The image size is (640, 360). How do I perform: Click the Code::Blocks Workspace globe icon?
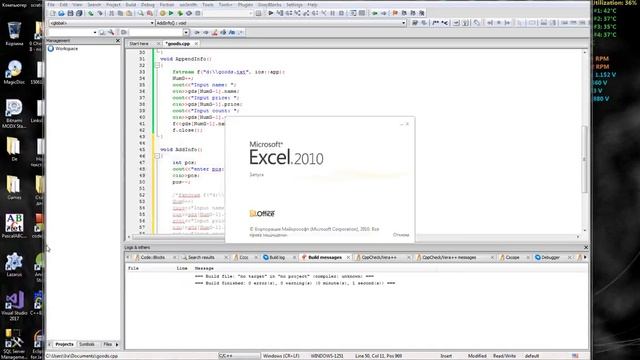click(51, 49)
